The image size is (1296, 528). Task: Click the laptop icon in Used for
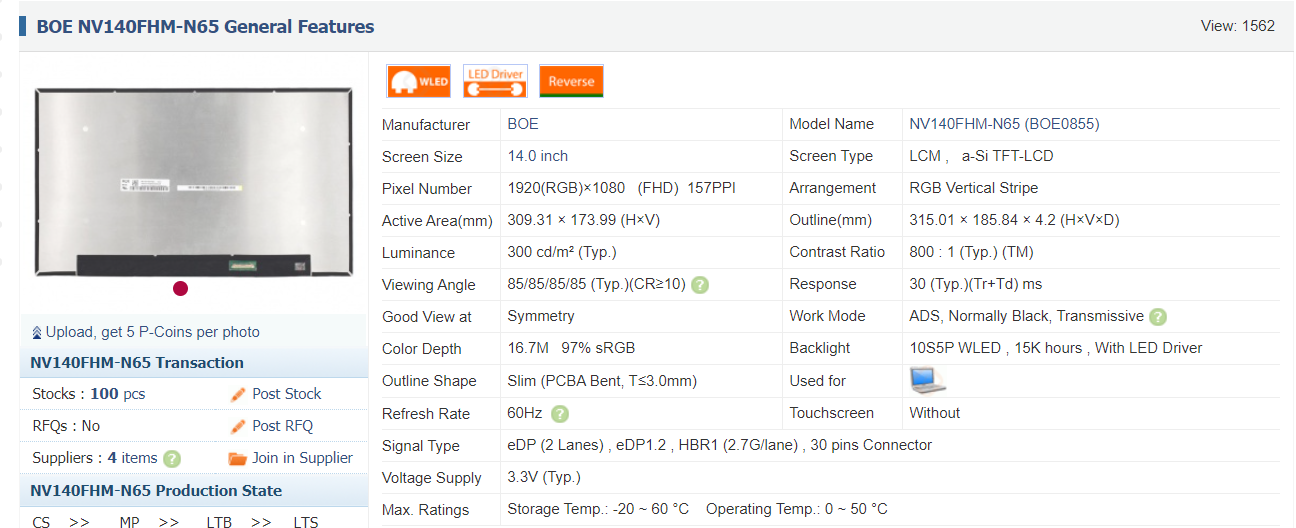(927, 380)
